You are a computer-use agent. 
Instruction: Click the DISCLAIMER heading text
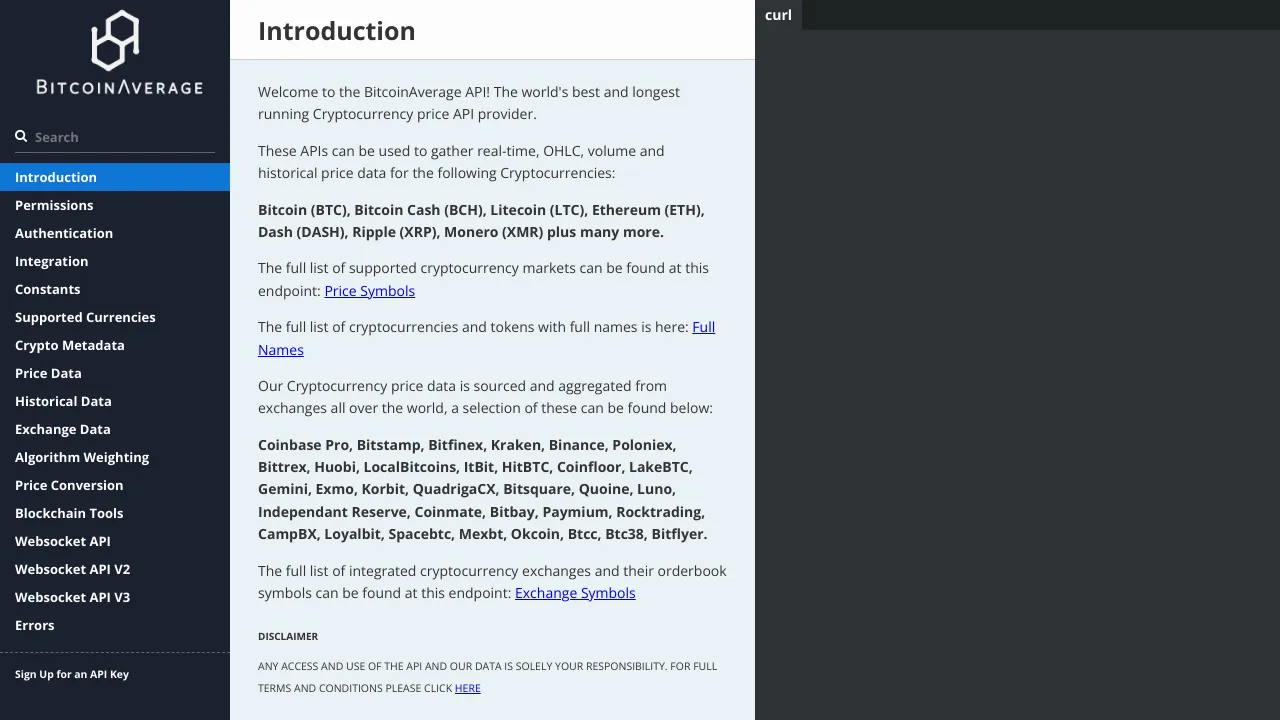point(288,636)
